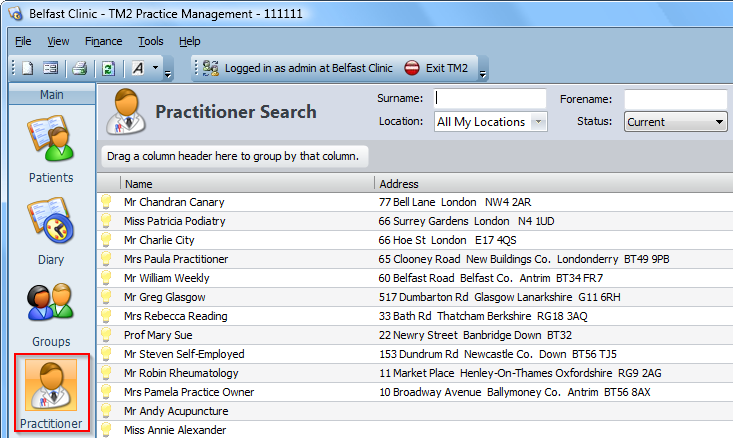Click the group-by-column drop area text
Viewport: 733px width, 438px height.
[x=233, y=156]
